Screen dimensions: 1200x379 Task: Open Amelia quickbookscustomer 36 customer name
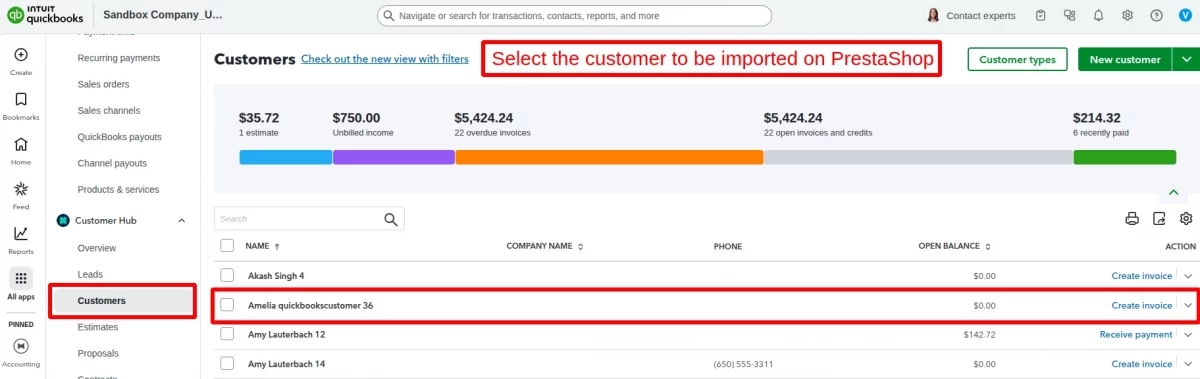tap(311, 305)
